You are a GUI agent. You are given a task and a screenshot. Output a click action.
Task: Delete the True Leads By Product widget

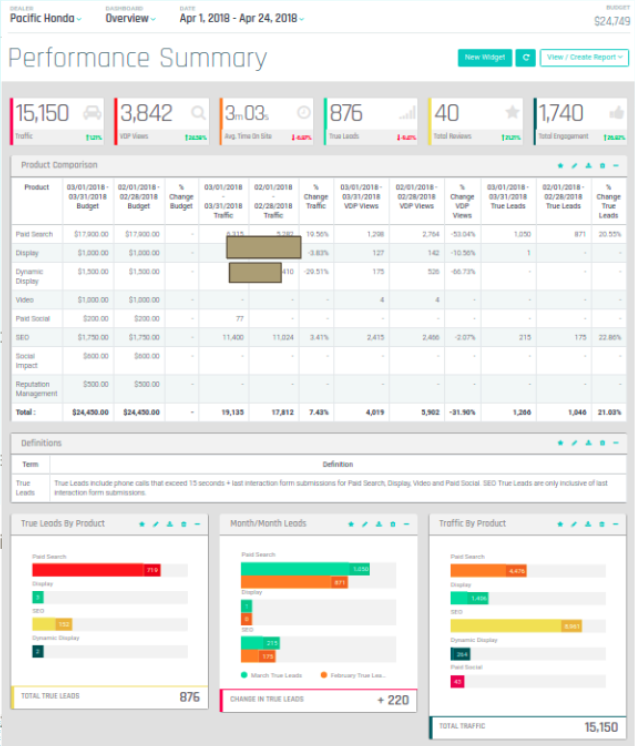point(183,523)
